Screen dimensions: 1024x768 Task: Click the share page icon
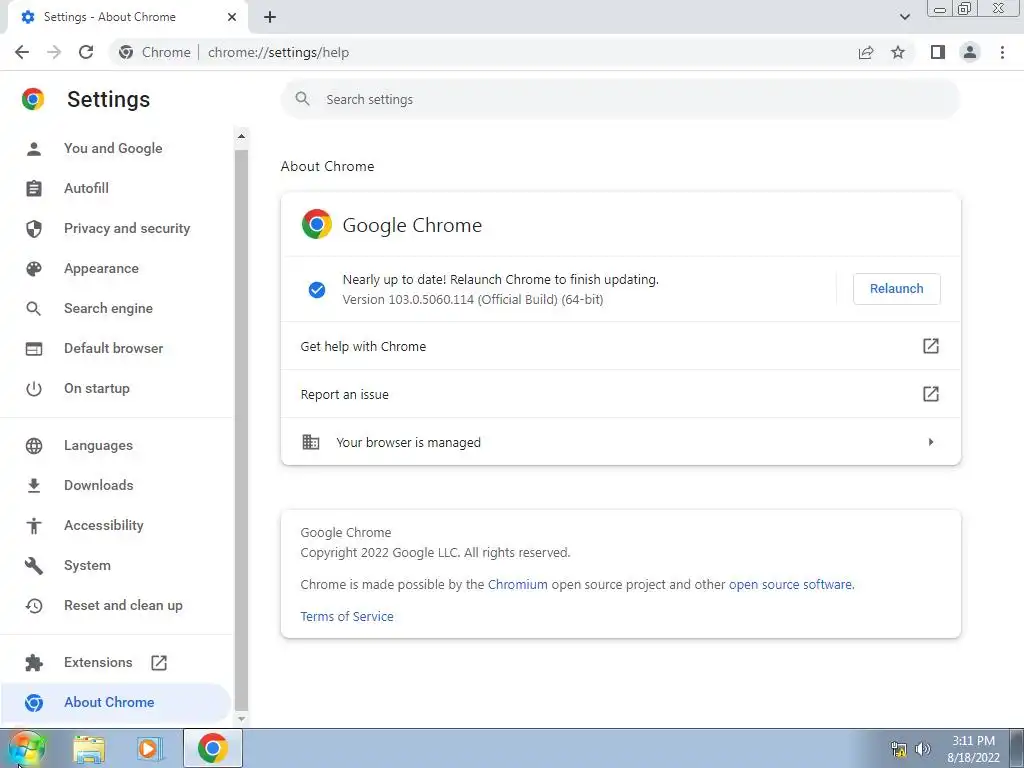(x=866, y=52)
